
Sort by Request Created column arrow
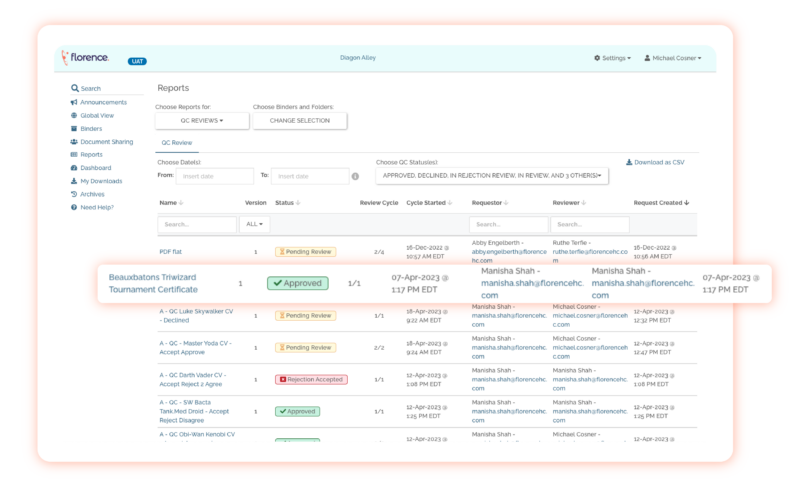687,203
